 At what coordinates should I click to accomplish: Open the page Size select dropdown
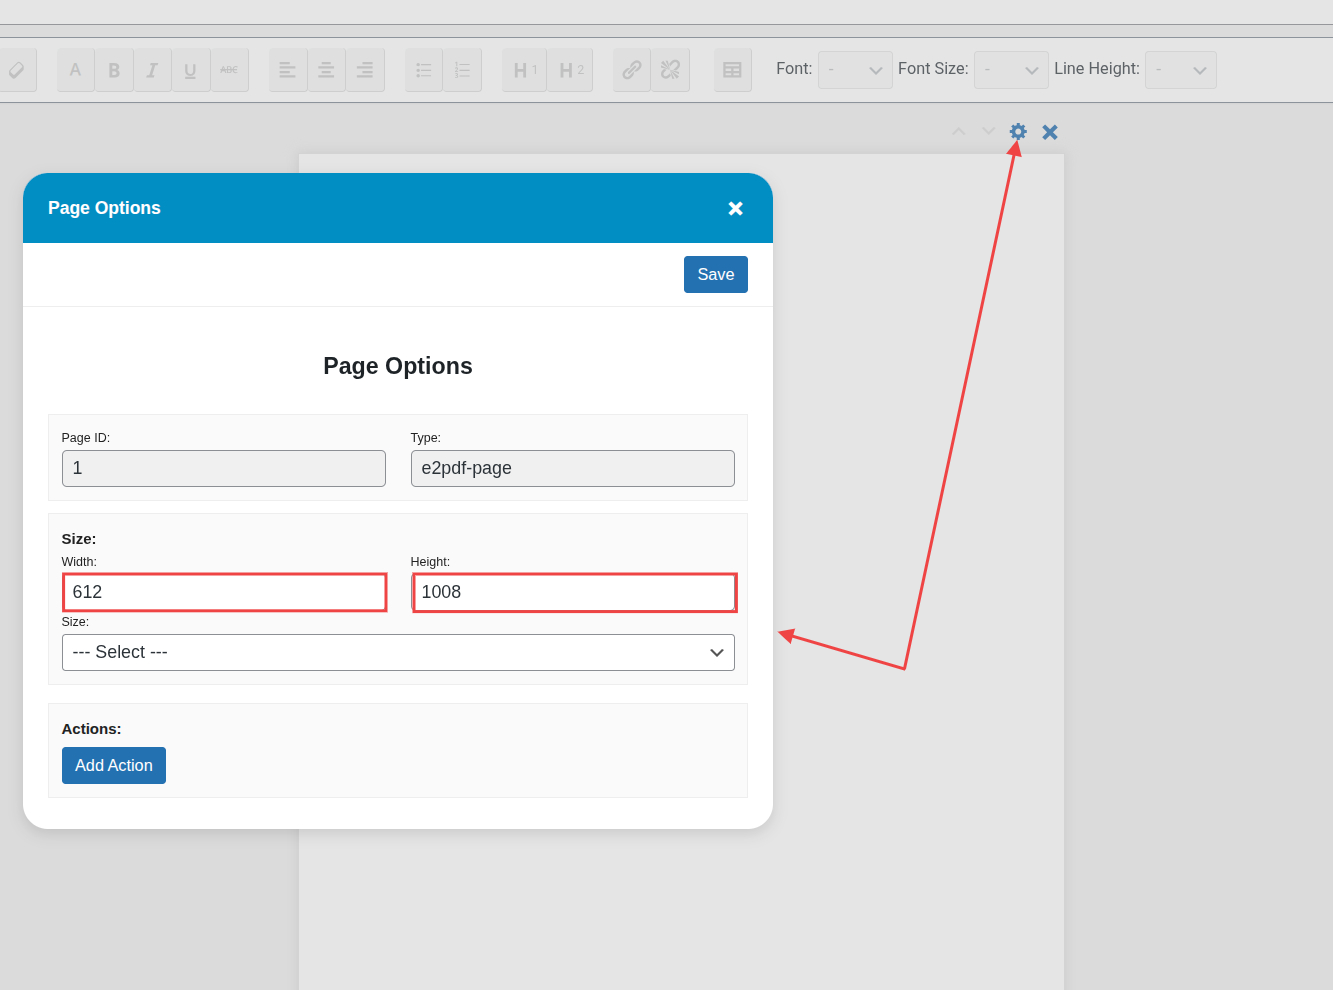tap(398, 652)
